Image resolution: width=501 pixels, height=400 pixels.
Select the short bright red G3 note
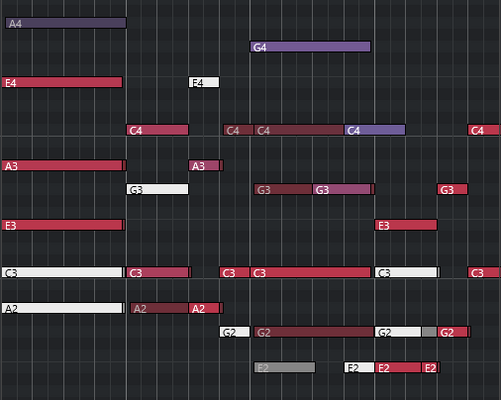click(452, 189)
